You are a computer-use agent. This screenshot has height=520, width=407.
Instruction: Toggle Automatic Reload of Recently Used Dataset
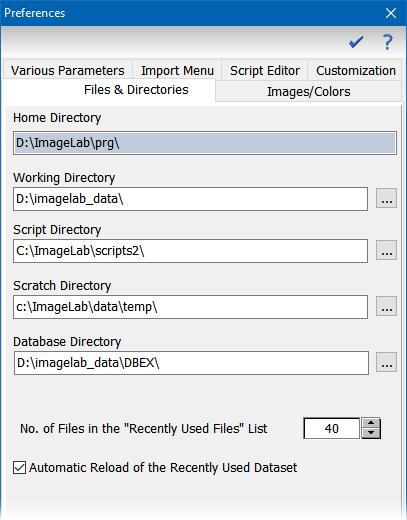click(19, 467)
